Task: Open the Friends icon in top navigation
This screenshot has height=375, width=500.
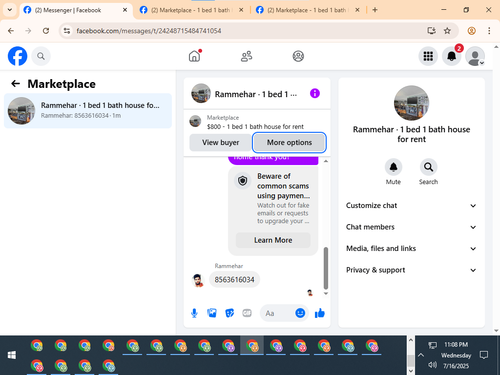Action: click(246, 56)
